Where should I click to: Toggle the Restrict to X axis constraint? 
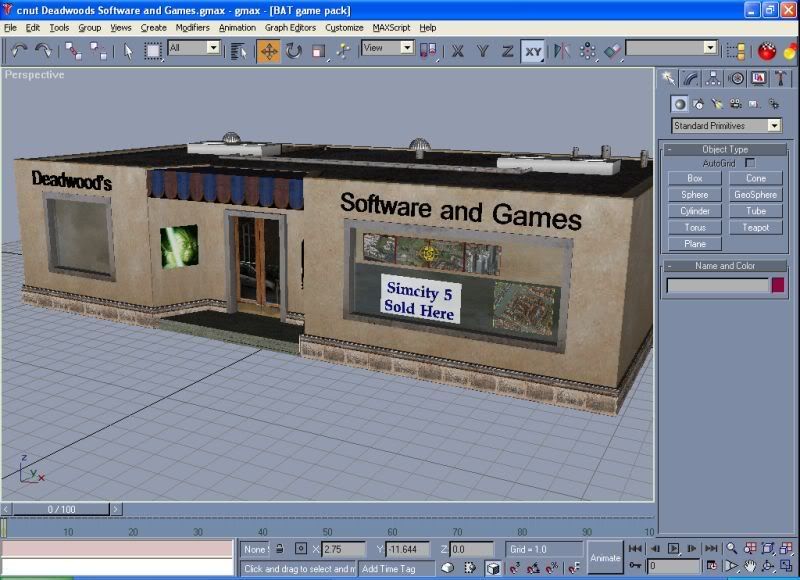click(458, 51)
